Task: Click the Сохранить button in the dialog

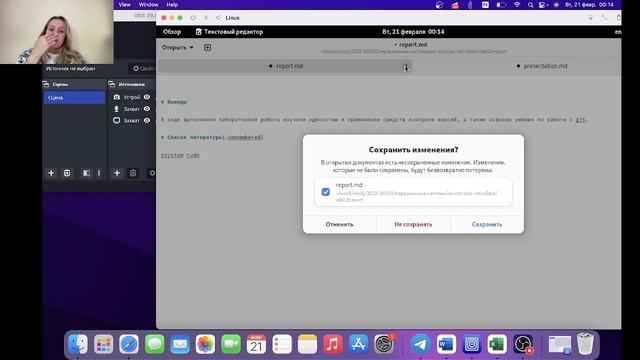Action: [x=487, y=224]
